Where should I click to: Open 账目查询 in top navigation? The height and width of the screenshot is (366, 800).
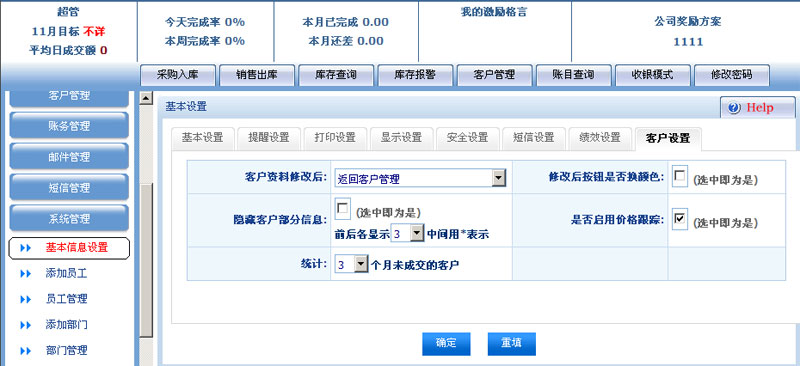pyautogui.click(x=573, y=75)
